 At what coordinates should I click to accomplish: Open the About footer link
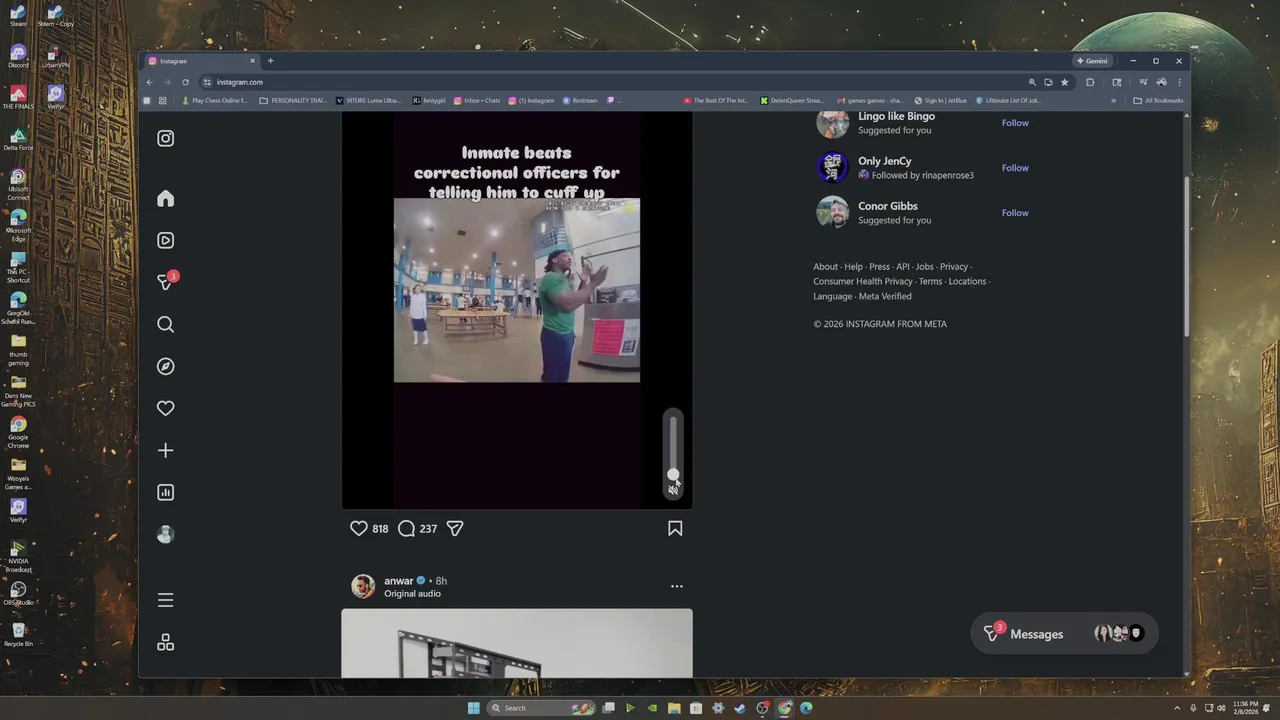coord(825,267)
